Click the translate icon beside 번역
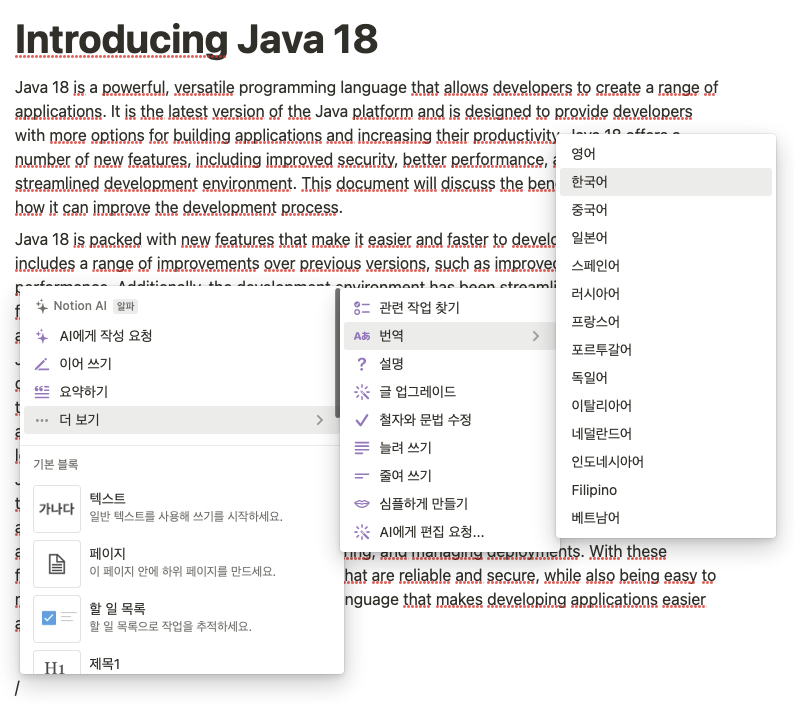This screenshot has height=704, width=794. pyautogui.click(x=362, y=336)
